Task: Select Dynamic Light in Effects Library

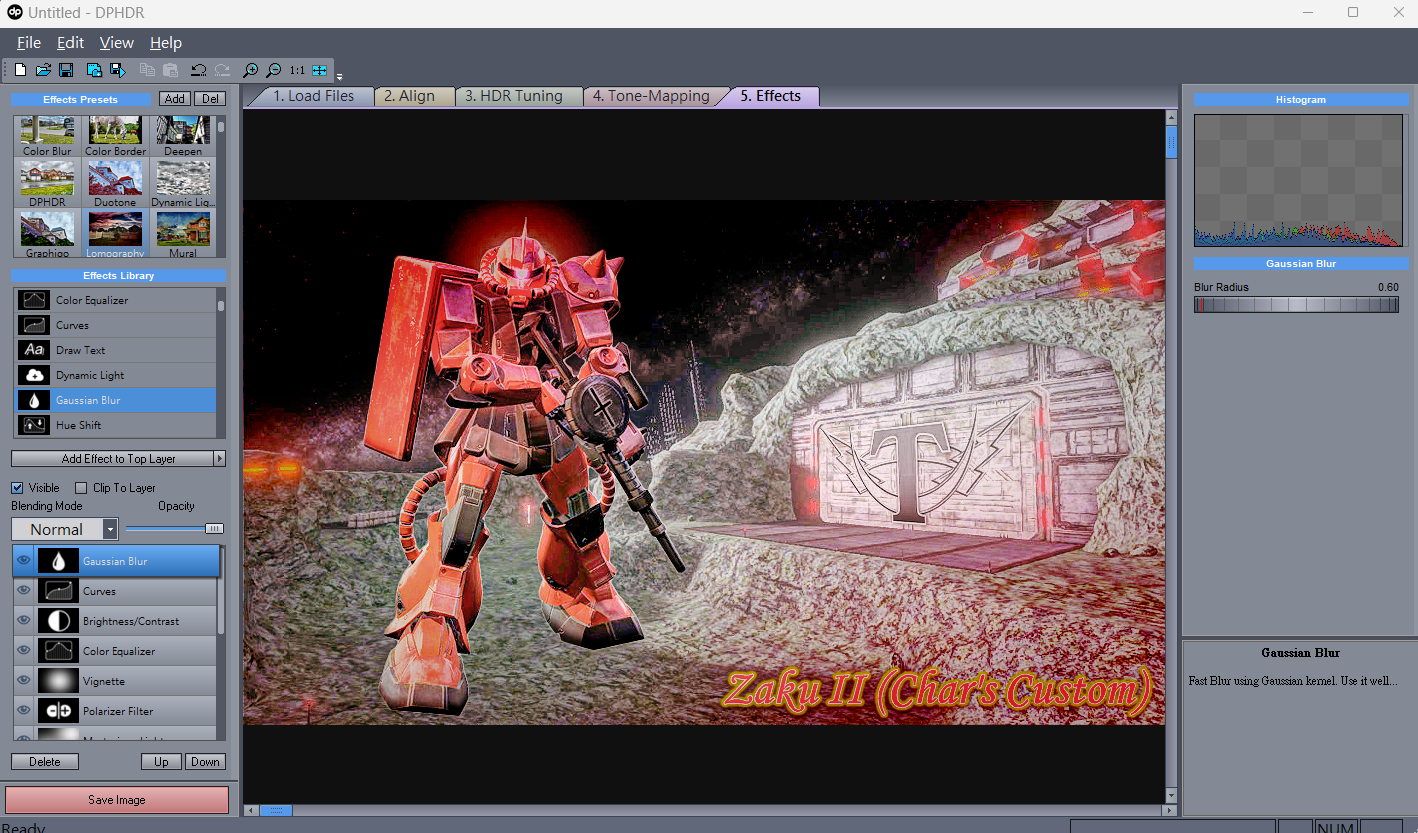Action: (115, 375)
